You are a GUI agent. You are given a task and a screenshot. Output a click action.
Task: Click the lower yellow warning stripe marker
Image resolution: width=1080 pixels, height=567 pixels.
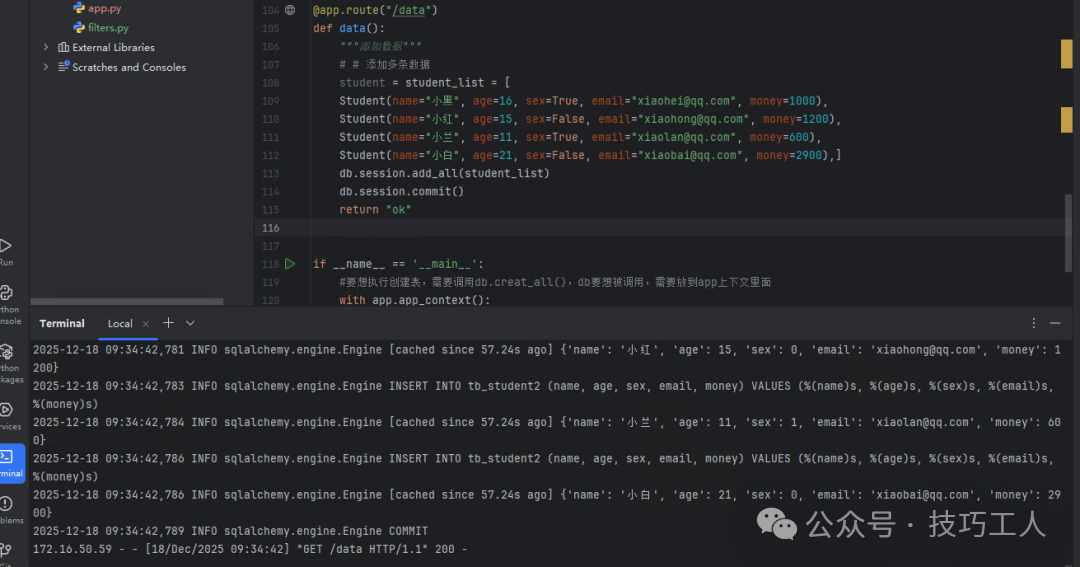point(1066,120)
